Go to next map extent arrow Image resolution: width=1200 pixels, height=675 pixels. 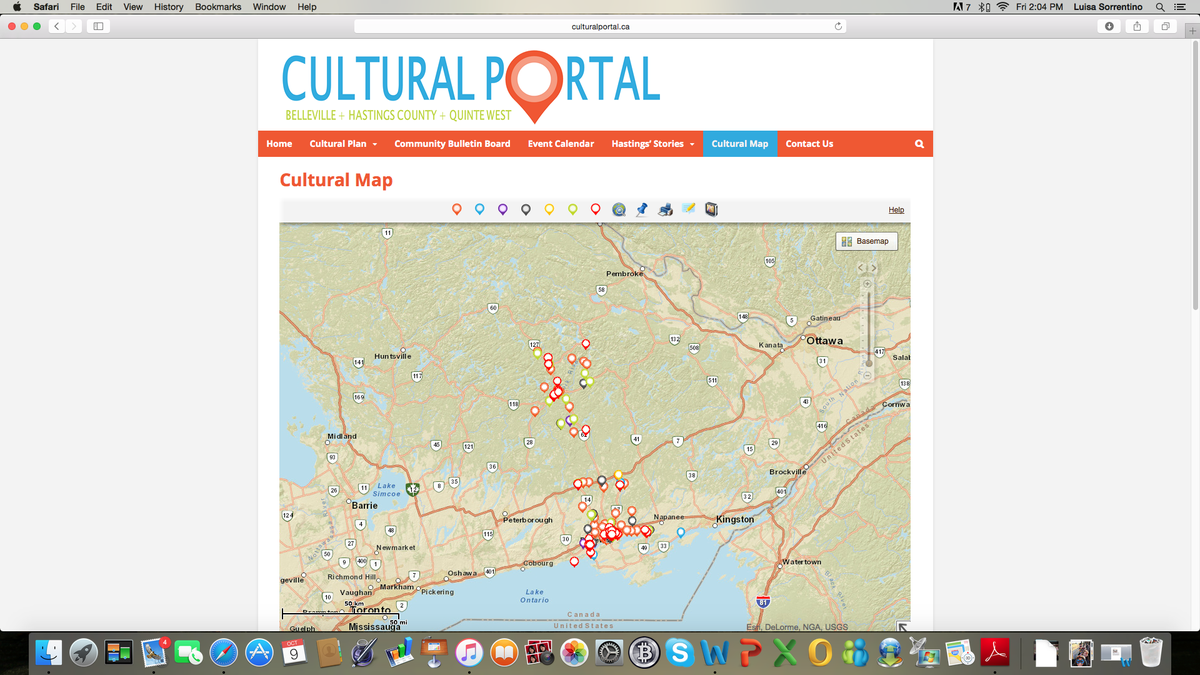point(873,268)
